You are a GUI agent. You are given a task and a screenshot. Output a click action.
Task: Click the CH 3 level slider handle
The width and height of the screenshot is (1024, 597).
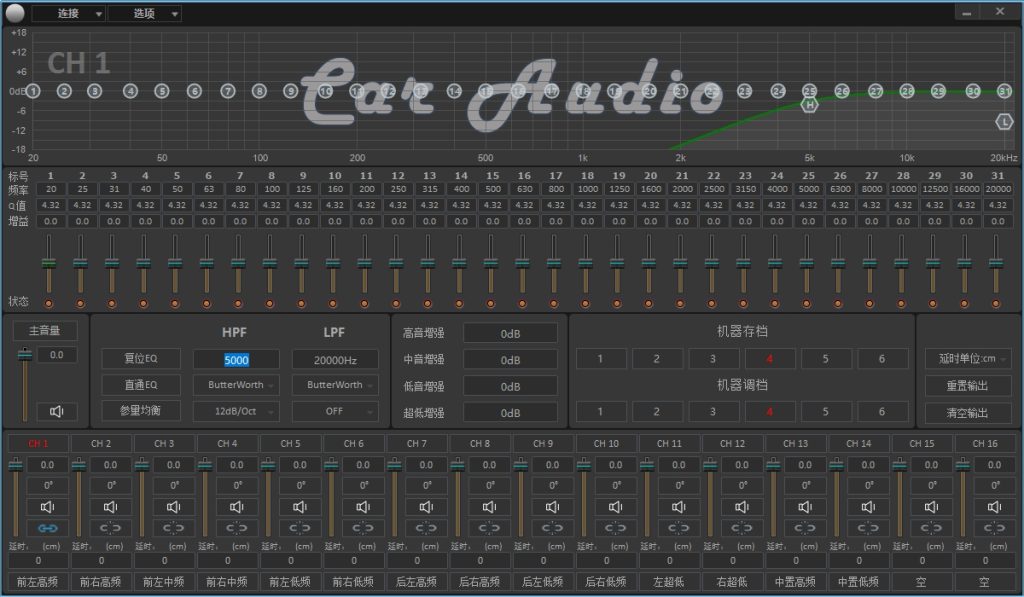click(x=142, y=465)
